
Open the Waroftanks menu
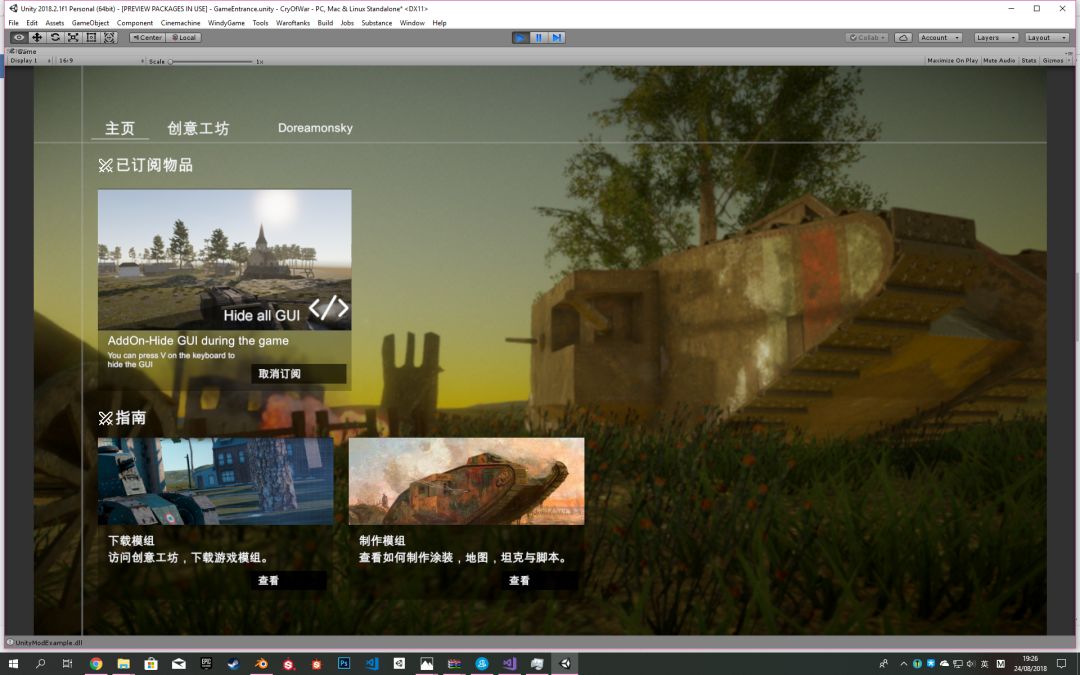click(293, 23)
